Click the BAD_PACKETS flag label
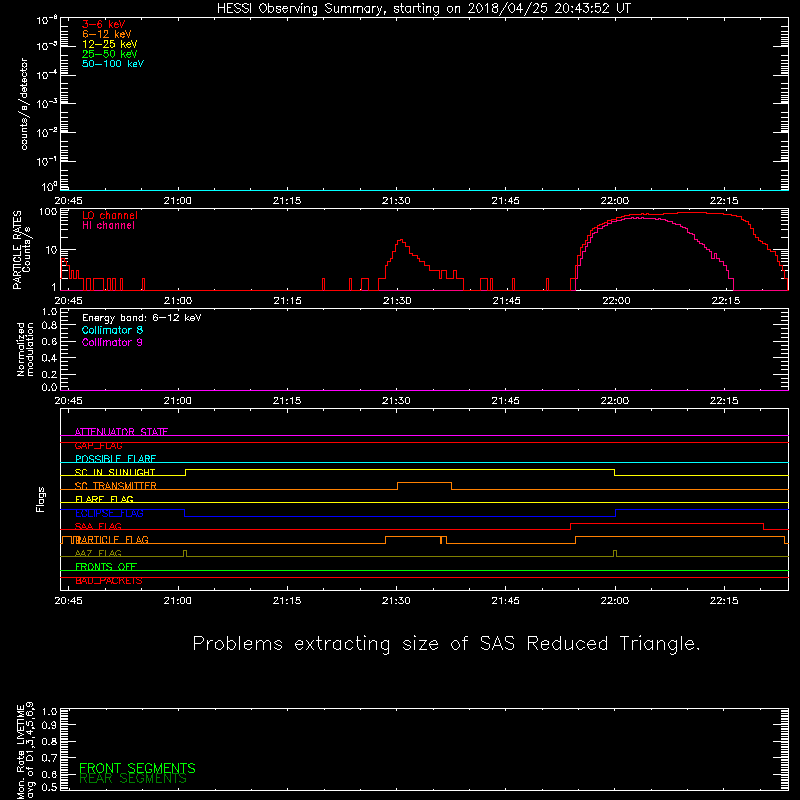 click(x=109, y=581)
